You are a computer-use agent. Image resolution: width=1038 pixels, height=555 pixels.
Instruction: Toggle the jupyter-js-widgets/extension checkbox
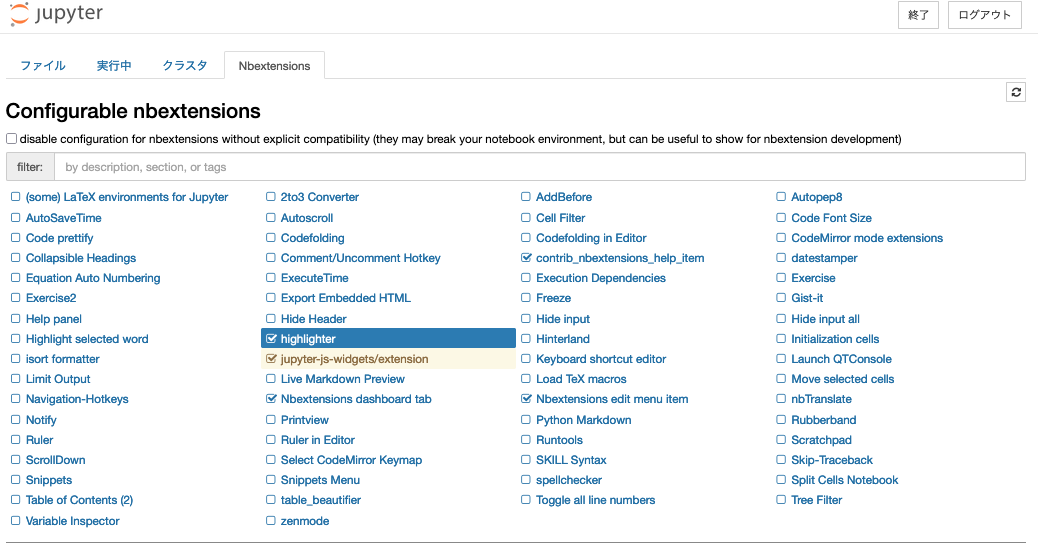tap(271, 359)
